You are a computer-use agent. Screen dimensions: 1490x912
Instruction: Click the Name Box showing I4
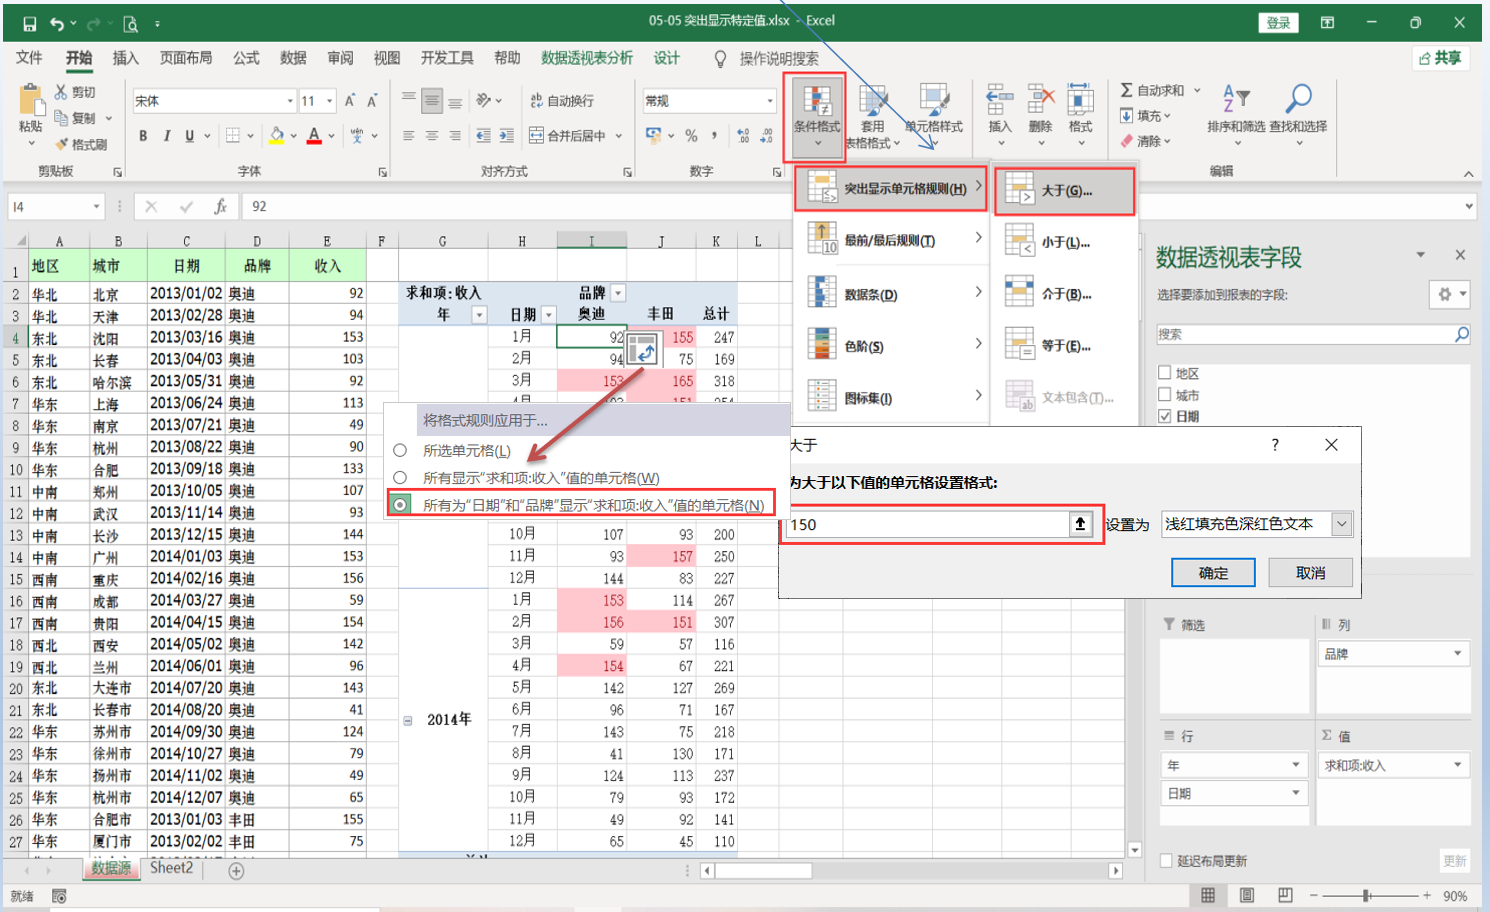coord(55,207)
